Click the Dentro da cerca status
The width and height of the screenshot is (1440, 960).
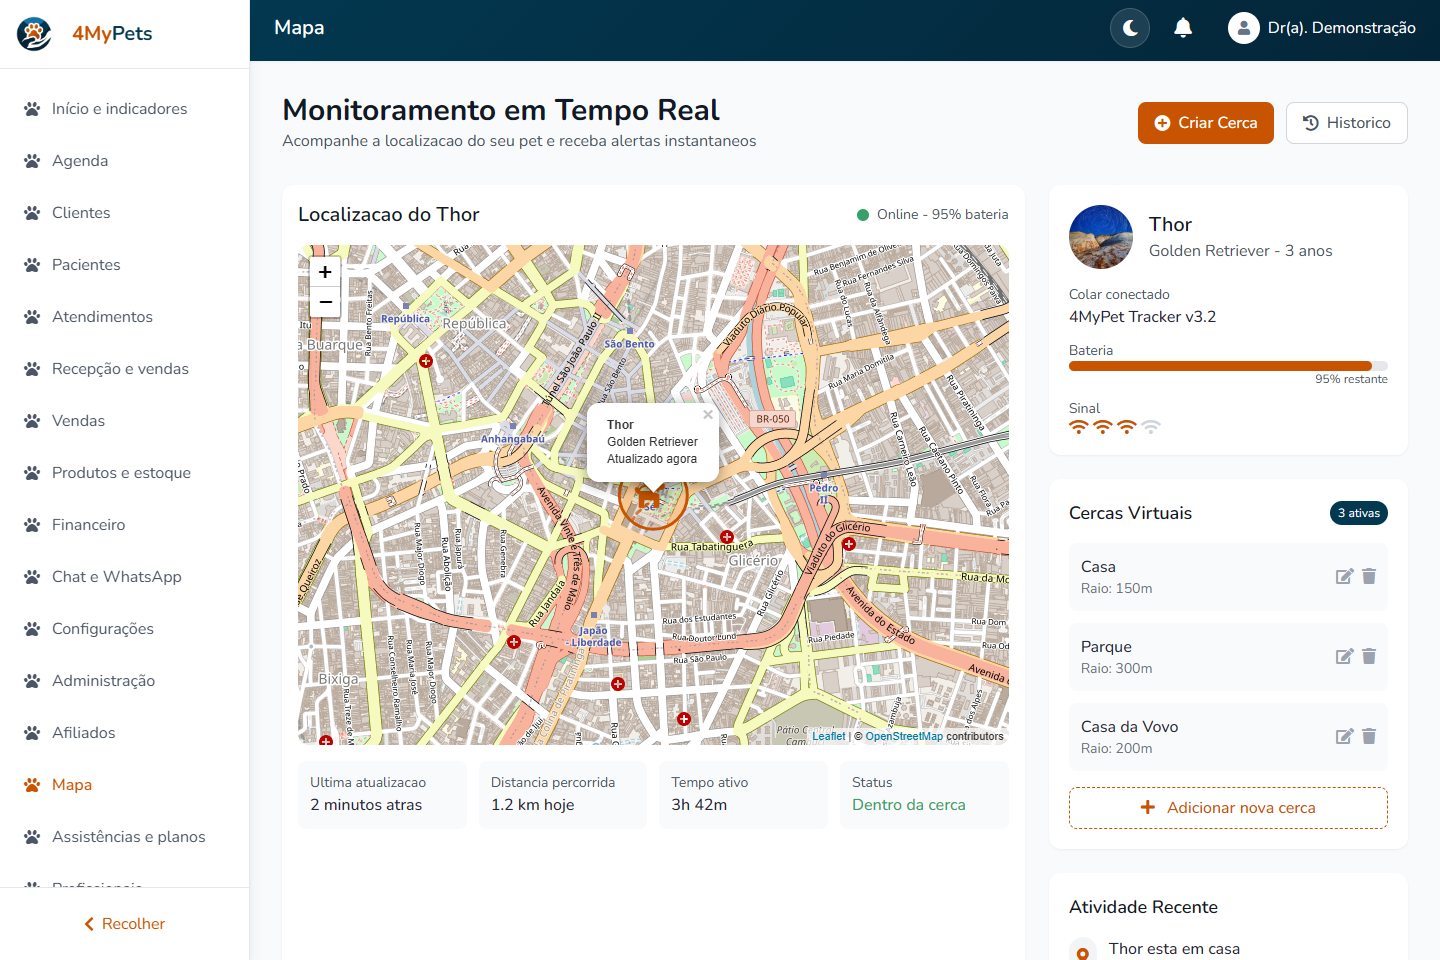tap(909, 805)
